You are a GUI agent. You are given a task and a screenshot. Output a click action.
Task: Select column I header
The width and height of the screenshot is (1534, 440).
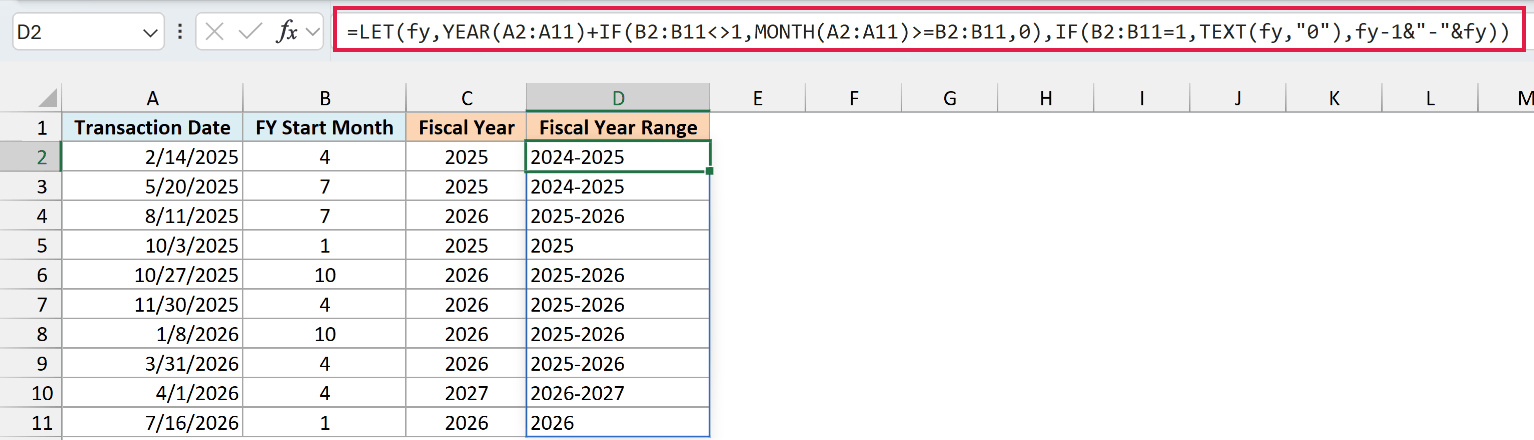[x=1142, y=98]
